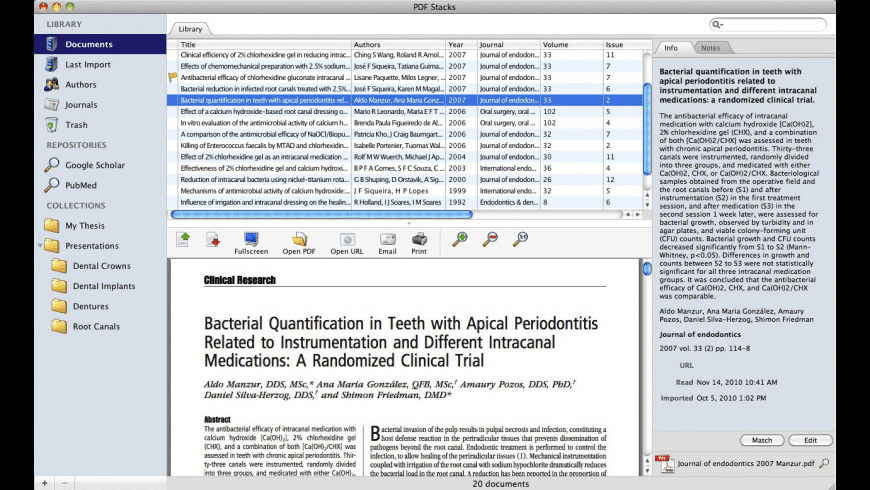
Task: Click the PDF preview scroll down arrow
Action: pos(647,471)
